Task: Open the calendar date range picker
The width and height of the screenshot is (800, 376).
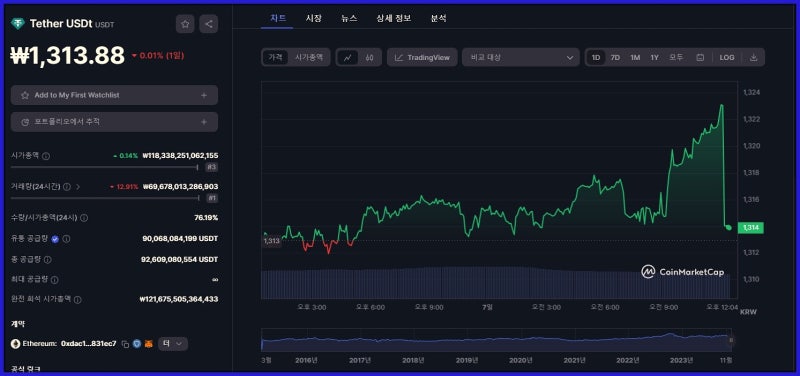Action: 701,58
